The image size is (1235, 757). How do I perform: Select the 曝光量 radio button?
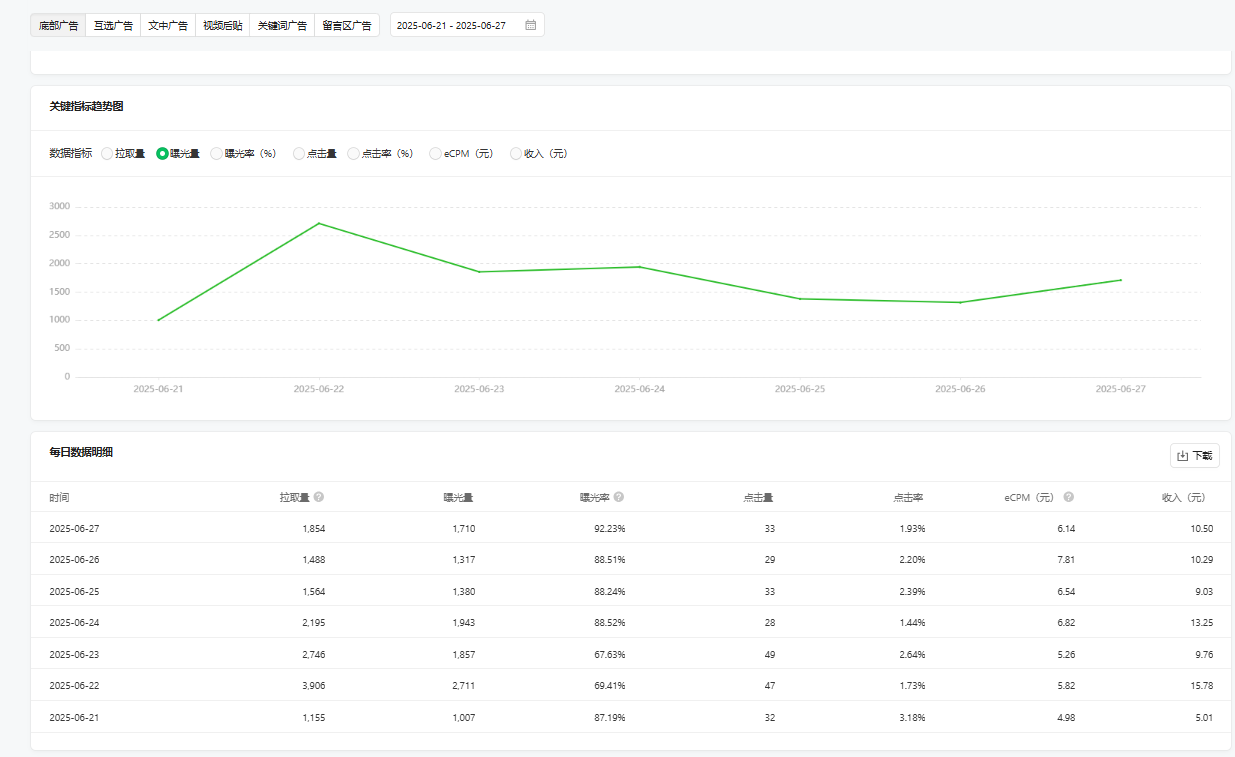pos(162,154)
